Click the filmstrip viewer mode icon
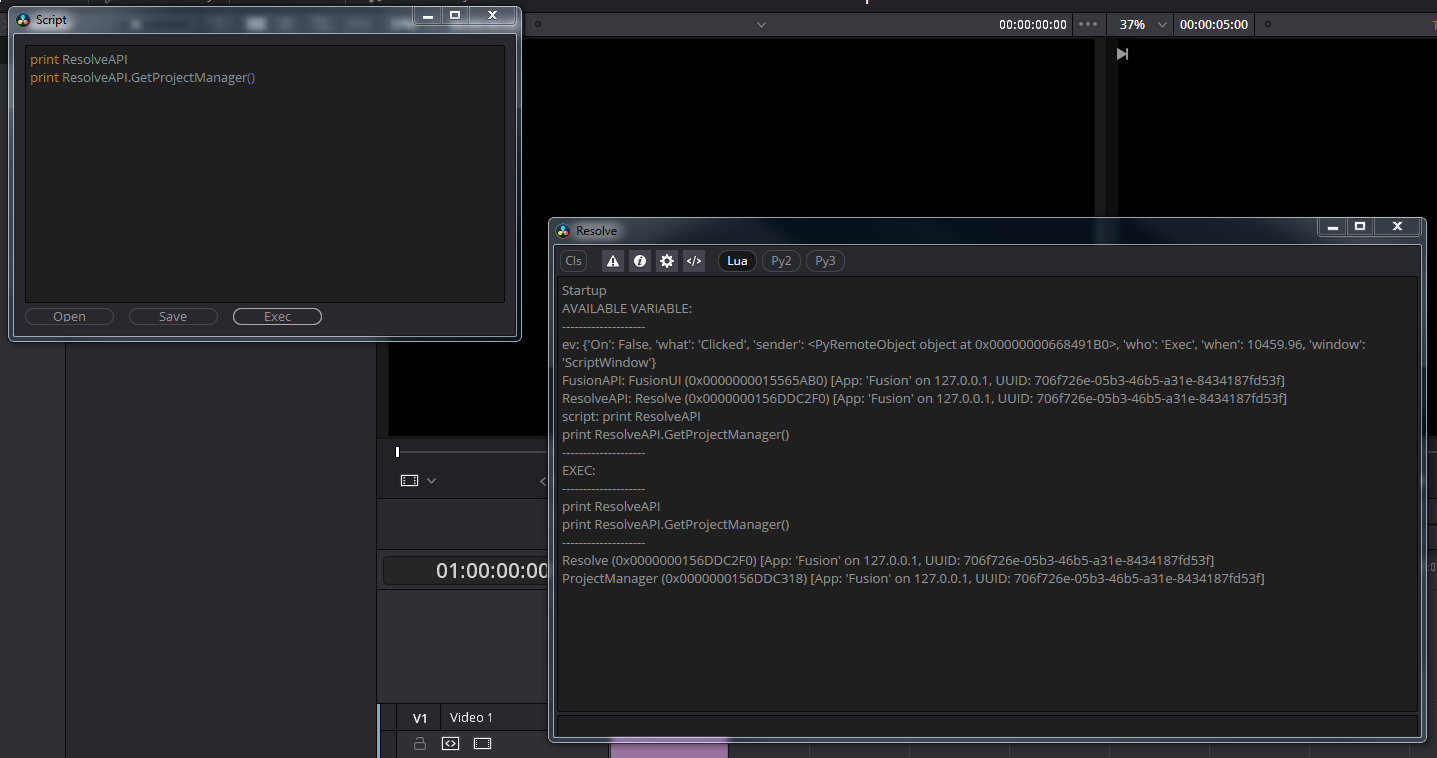 pos(409,480)
